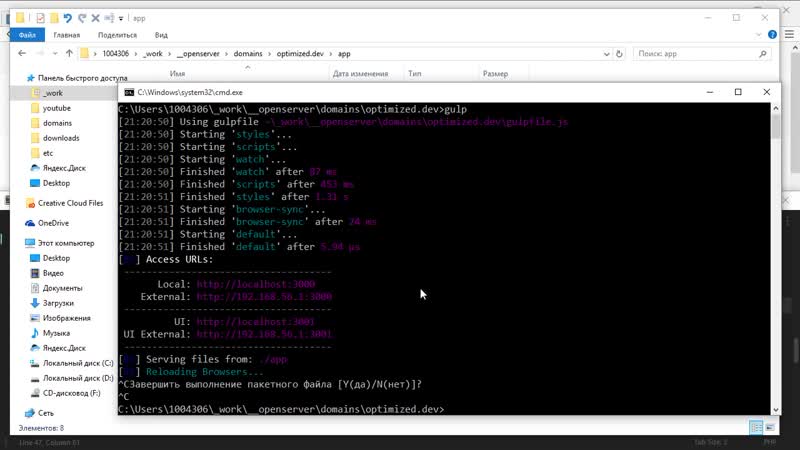Sort by the Дата изменения column header

360,74
